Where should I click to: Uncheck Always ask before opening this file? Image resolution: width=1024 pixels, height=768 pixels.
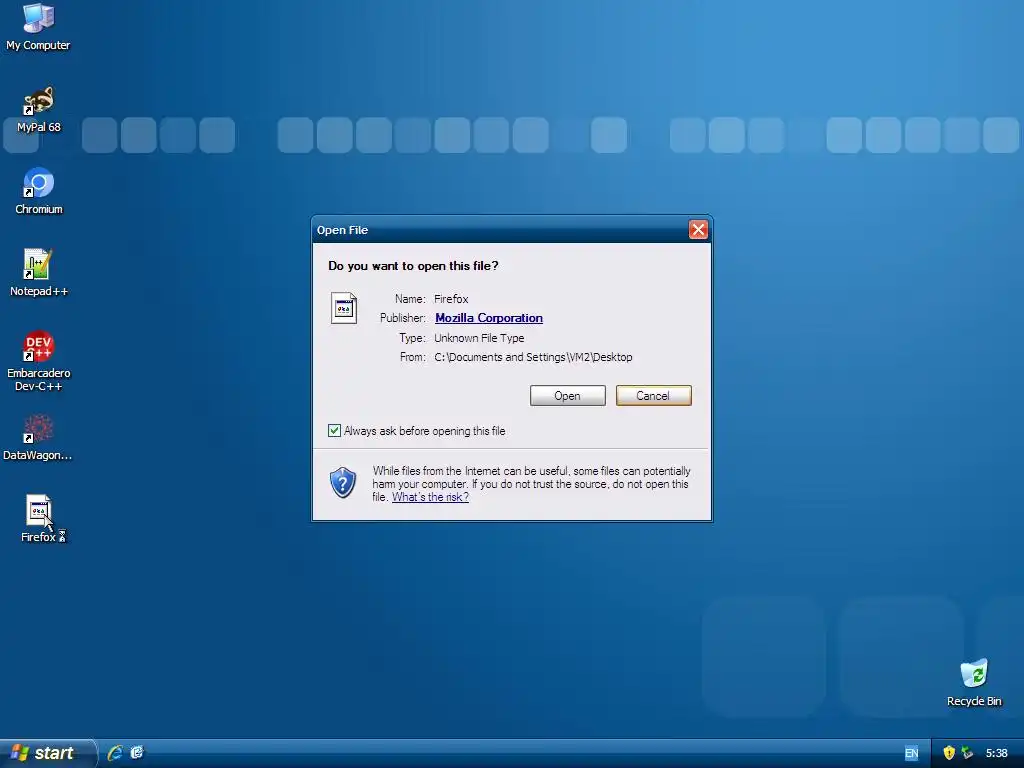click(334, 431)
